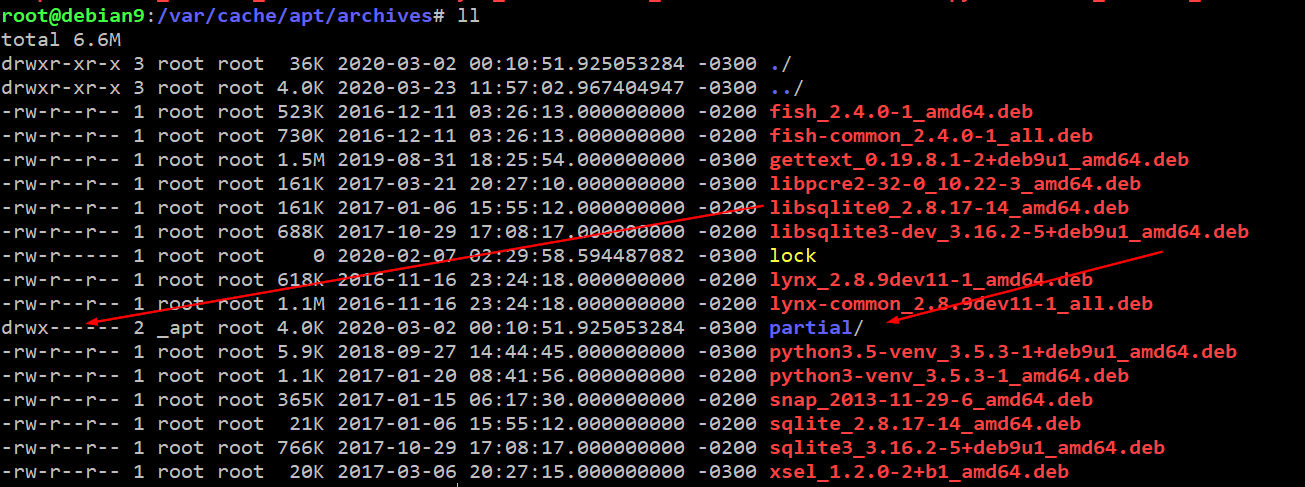Click the fish-common_2.4.0-1_all.deb entry
This screenshot has height=487, width=1305.
point(931,136)
